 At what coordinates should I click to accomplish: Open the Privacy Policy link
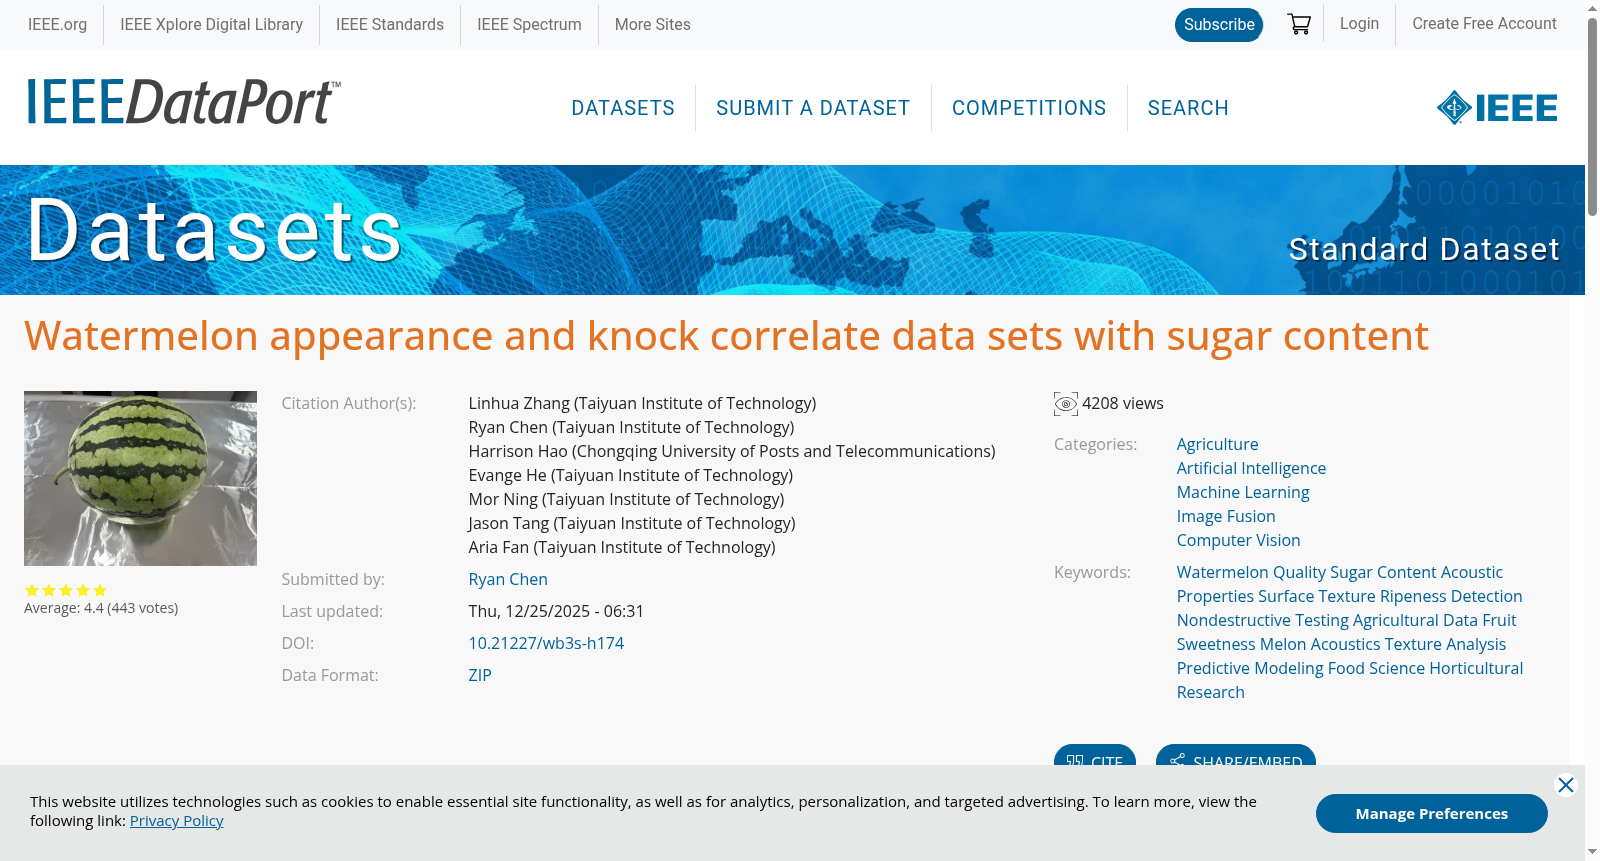(176, 821)
